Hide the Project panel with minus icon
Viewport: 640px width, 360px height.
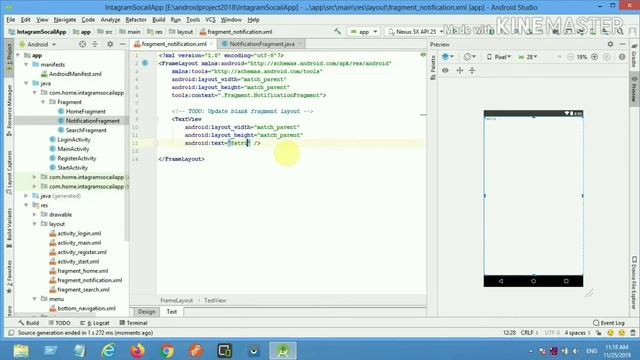[122, 44]
